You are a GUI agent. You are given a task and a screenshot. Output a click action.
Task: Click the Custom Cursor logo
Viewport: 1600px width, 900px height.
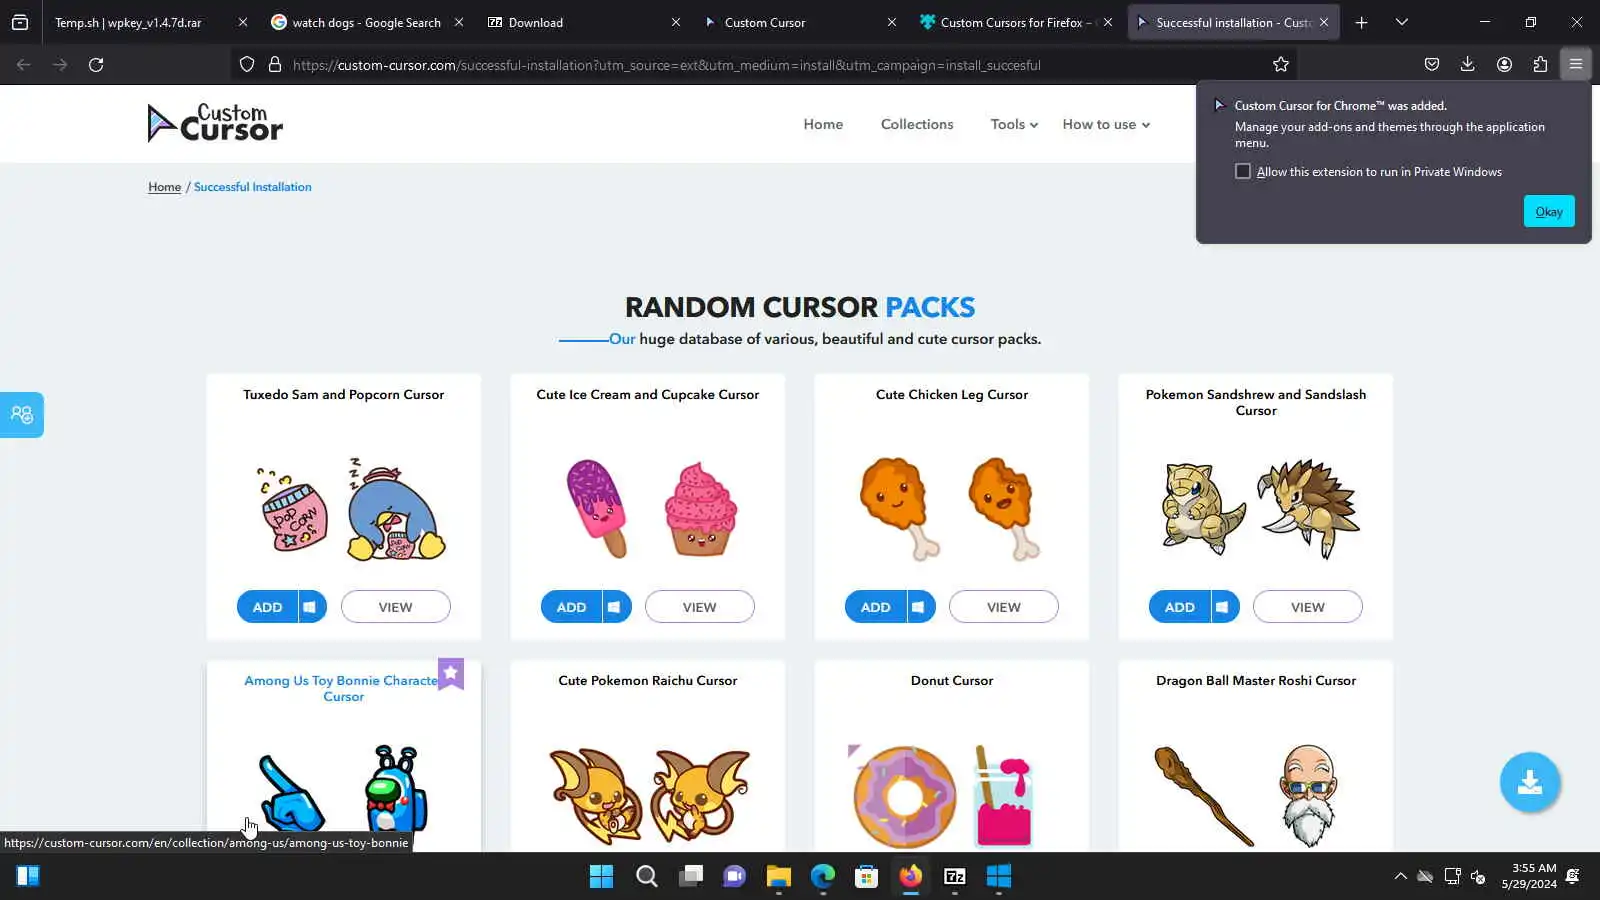(x=215, y=123)
